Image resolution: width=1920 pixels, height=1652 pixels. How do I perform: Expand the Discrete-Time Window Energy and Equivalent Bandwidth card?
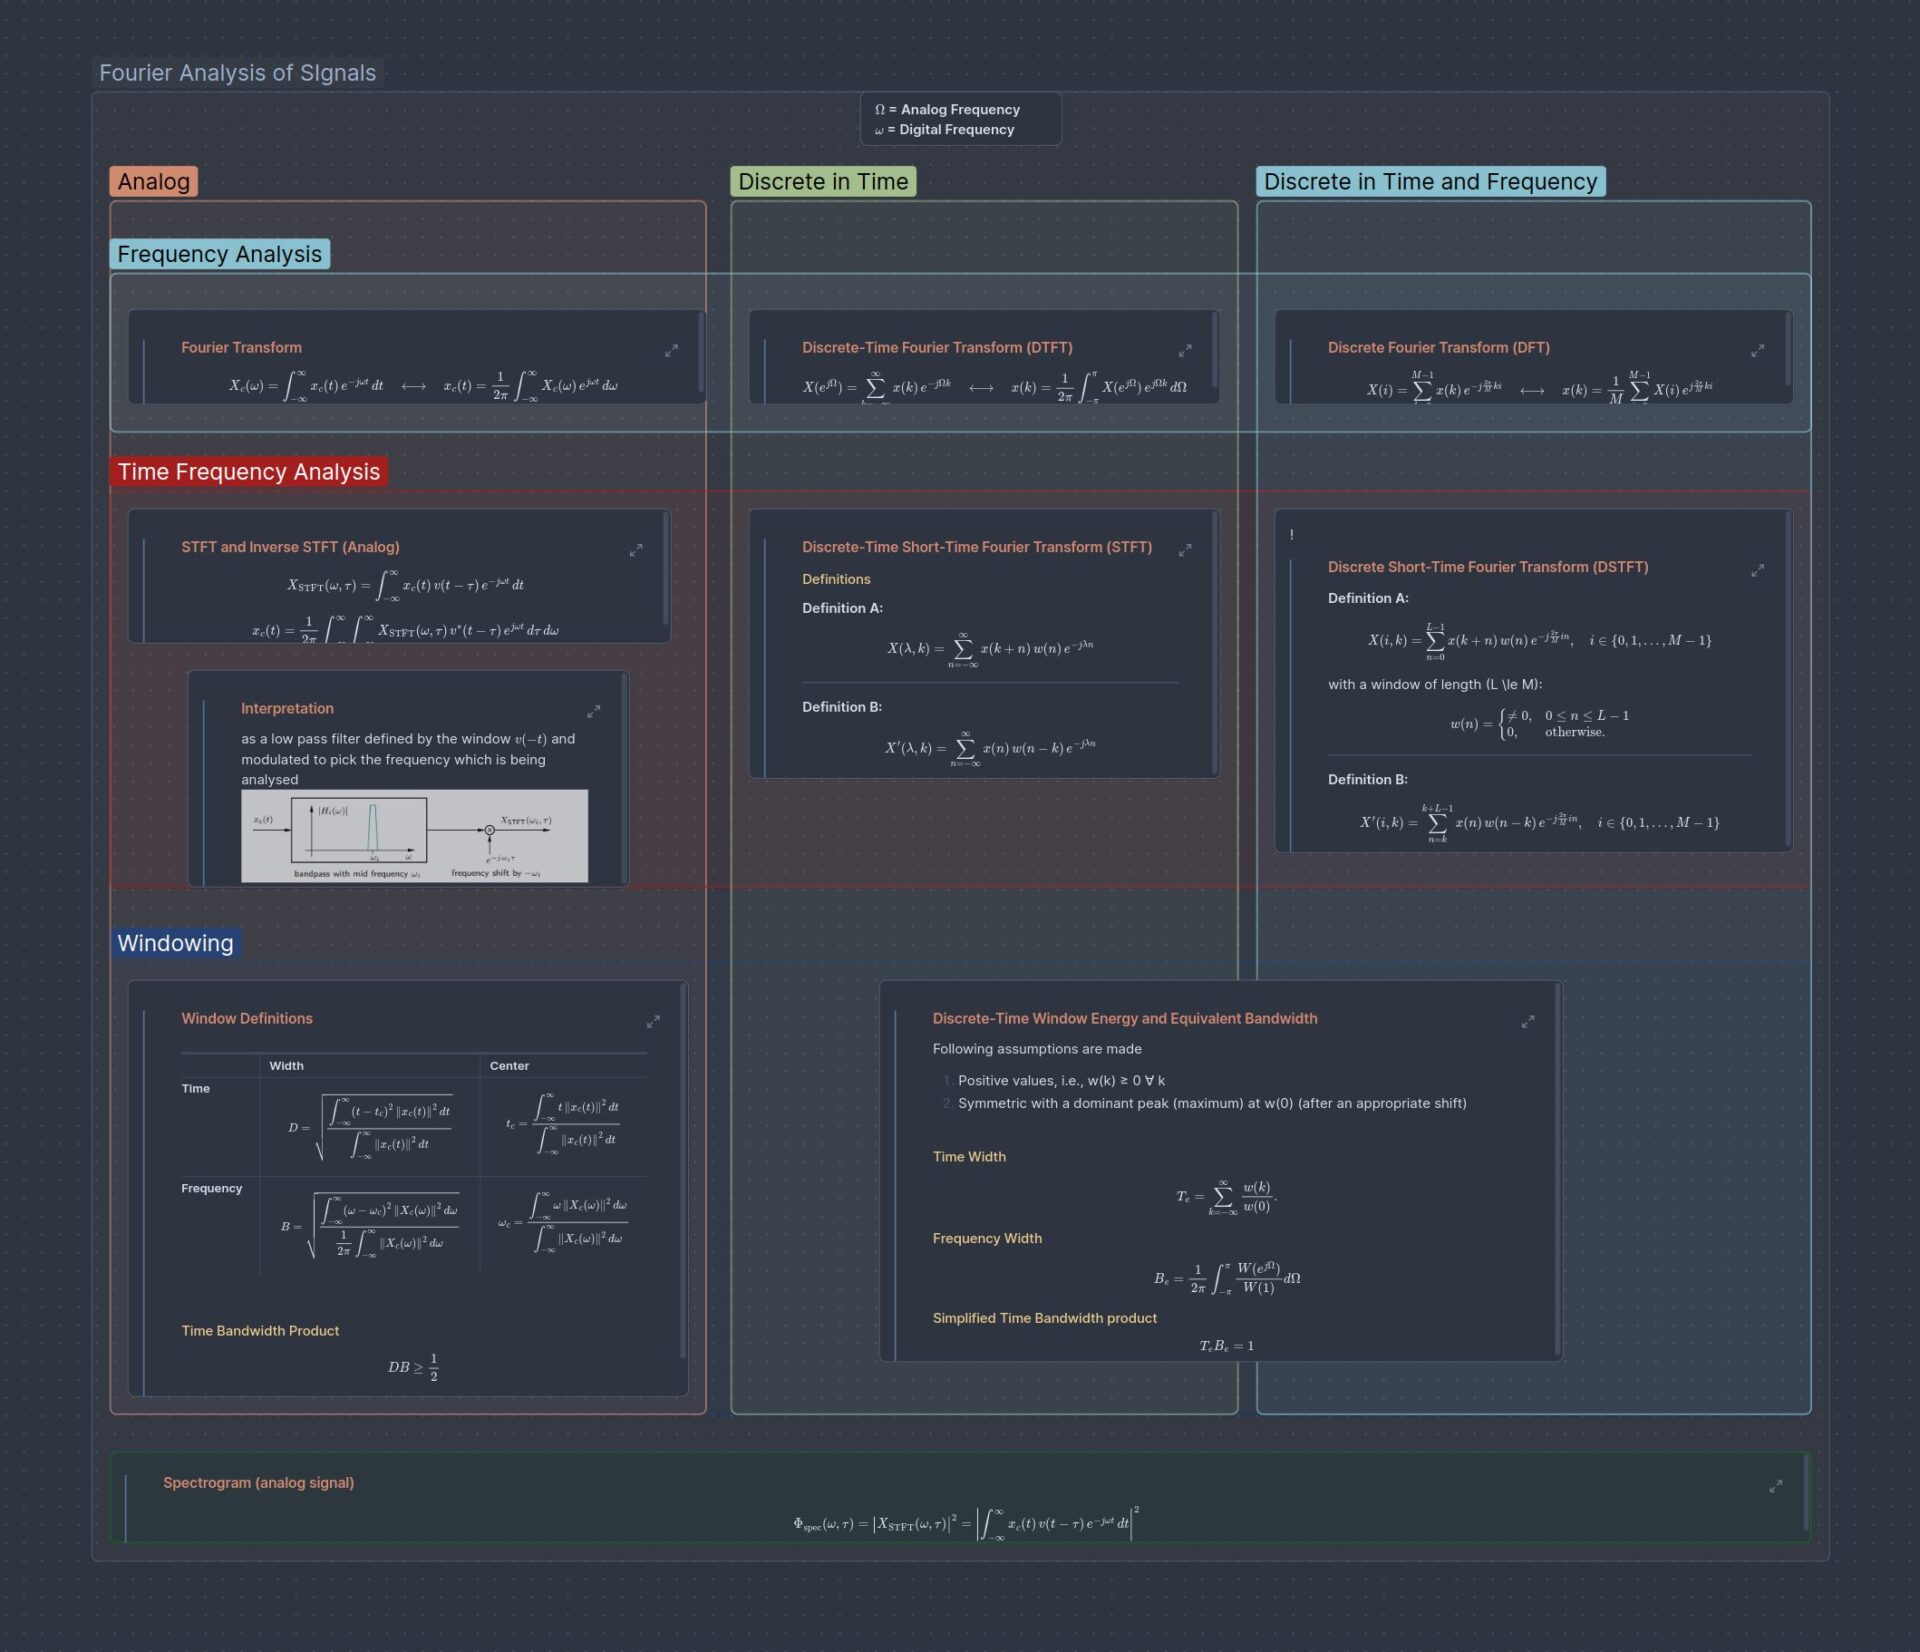point(1528,1021)
